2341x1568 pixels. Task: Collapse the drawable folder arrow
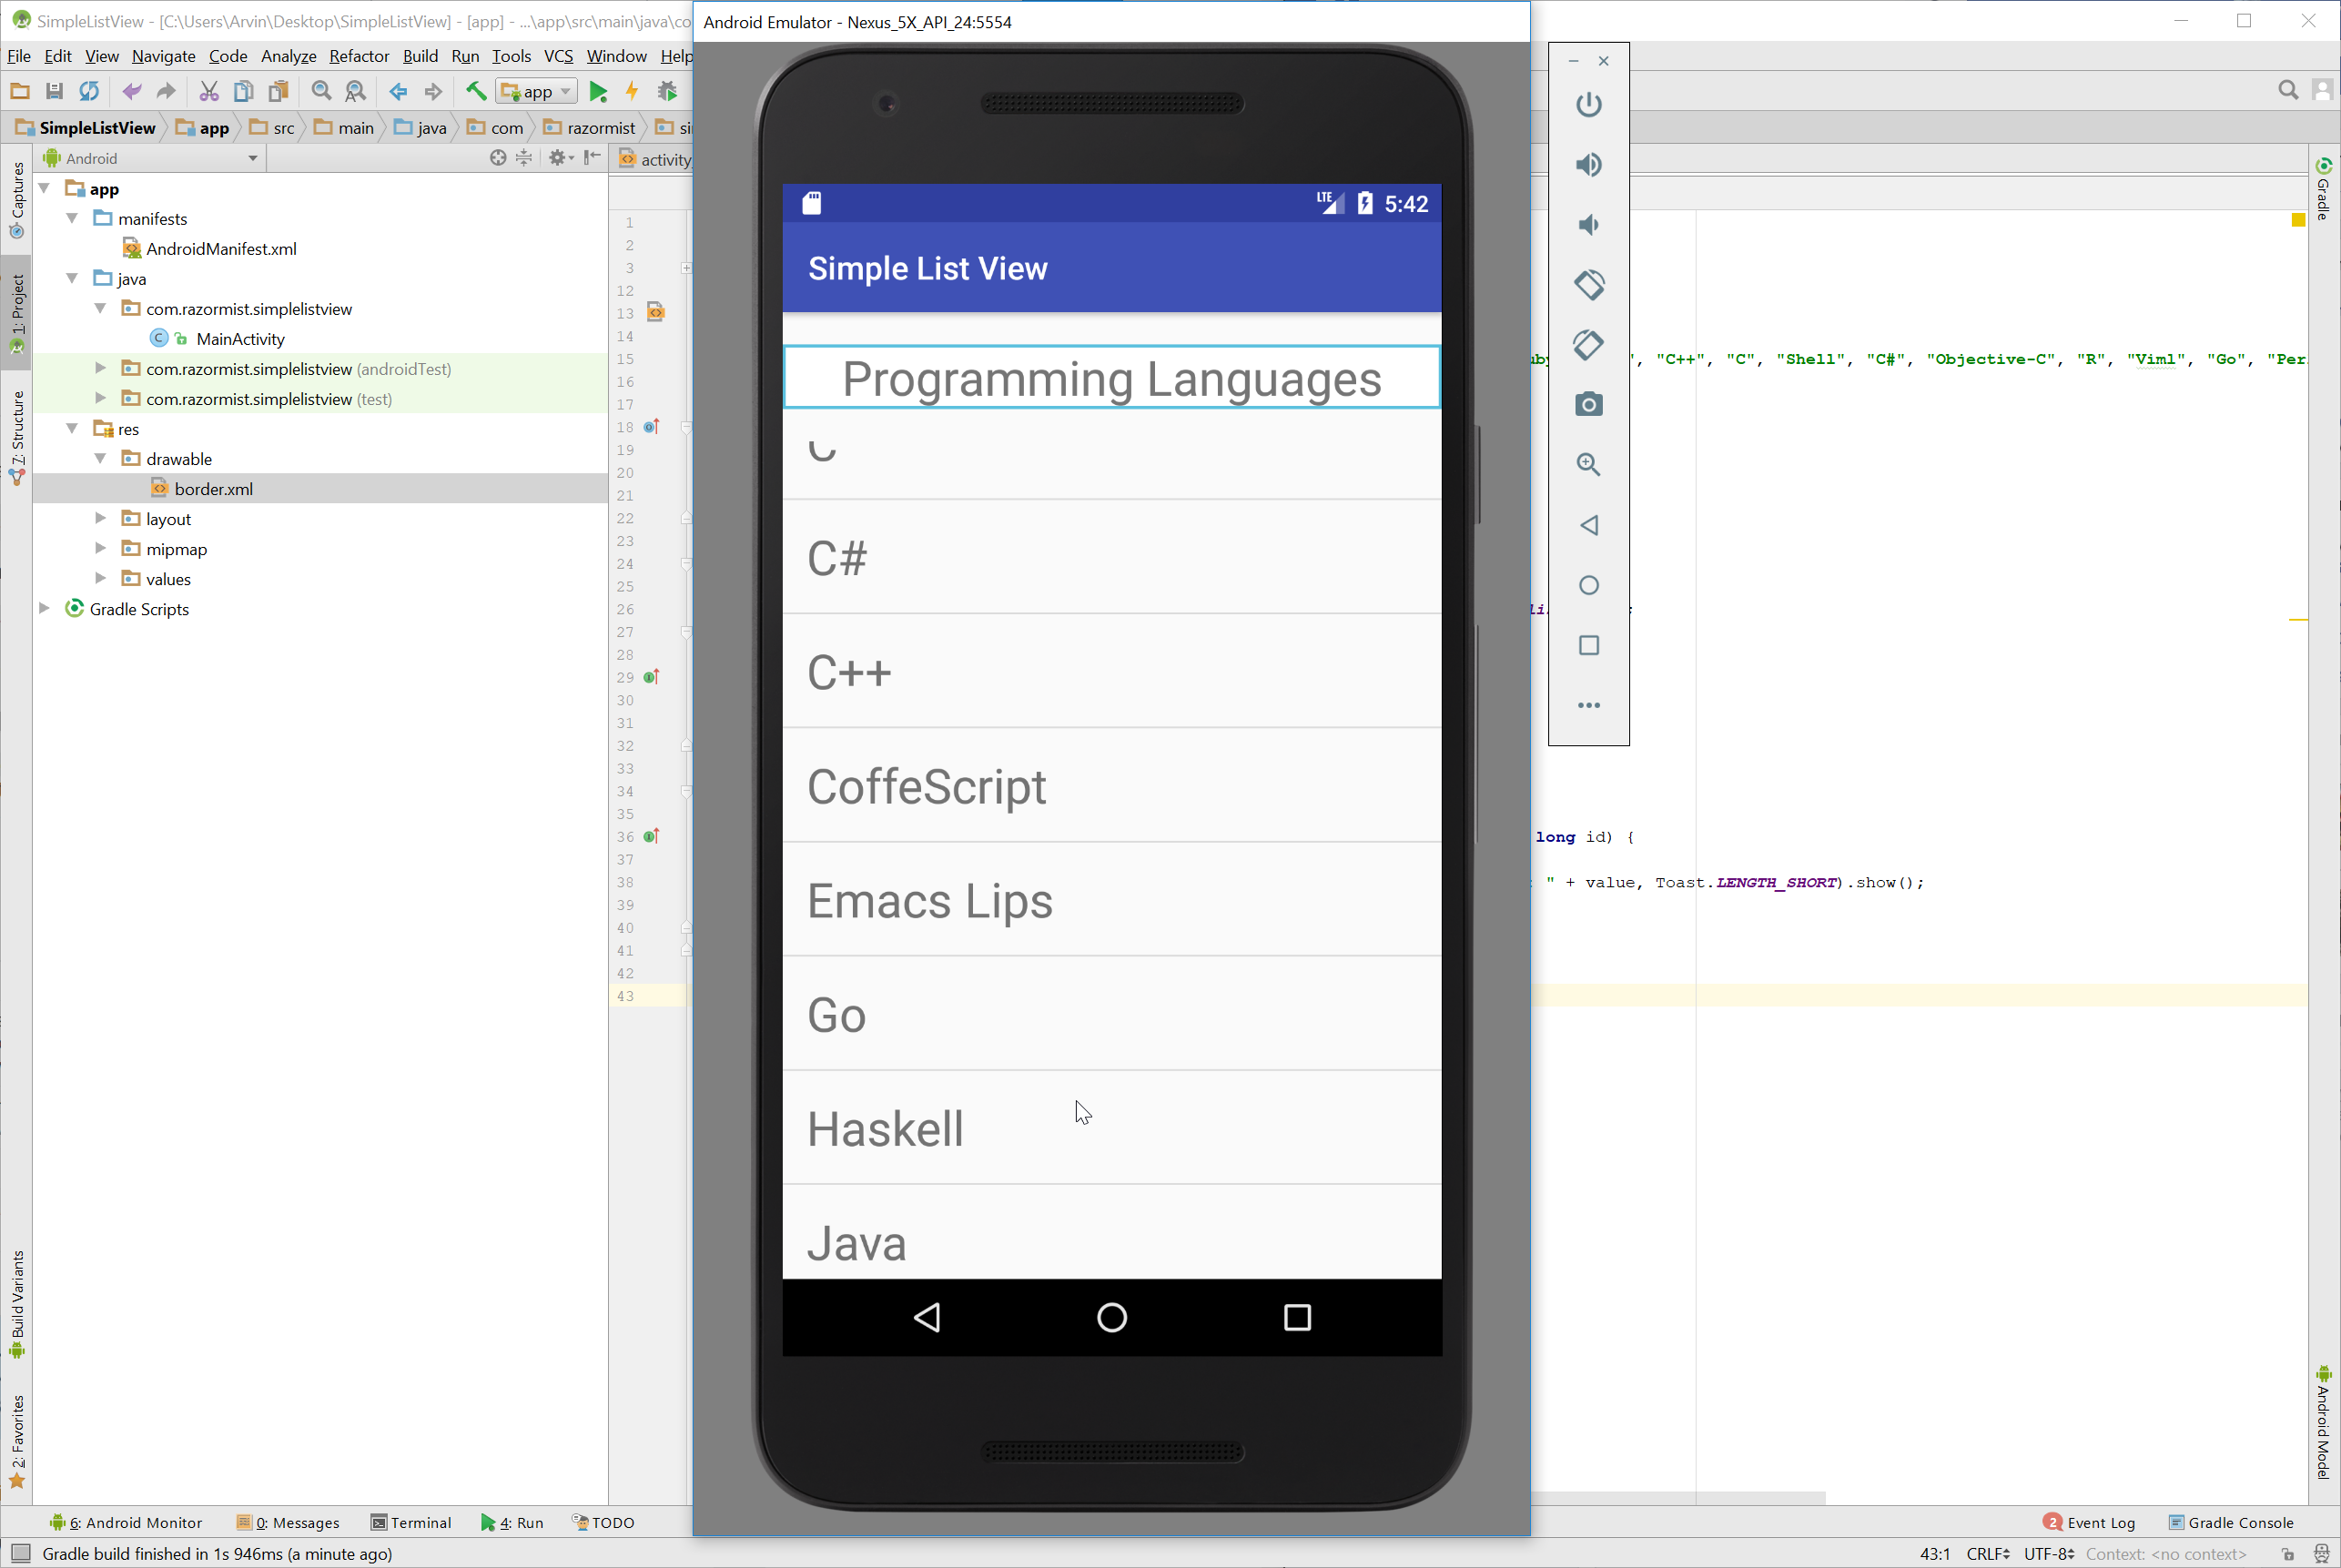point(100,458)
